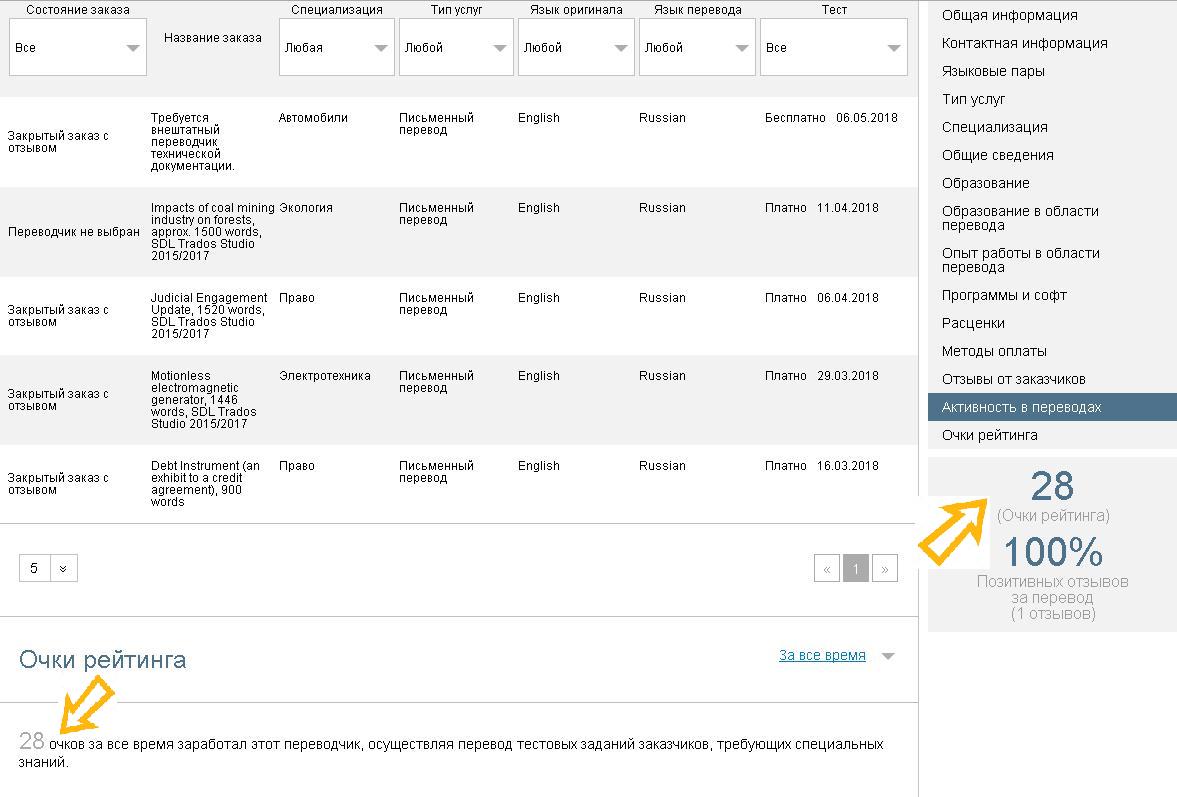Select Языковые пары in the sidebar
The width and height of the screenshot is (1177, 797).
click(993, 71)
